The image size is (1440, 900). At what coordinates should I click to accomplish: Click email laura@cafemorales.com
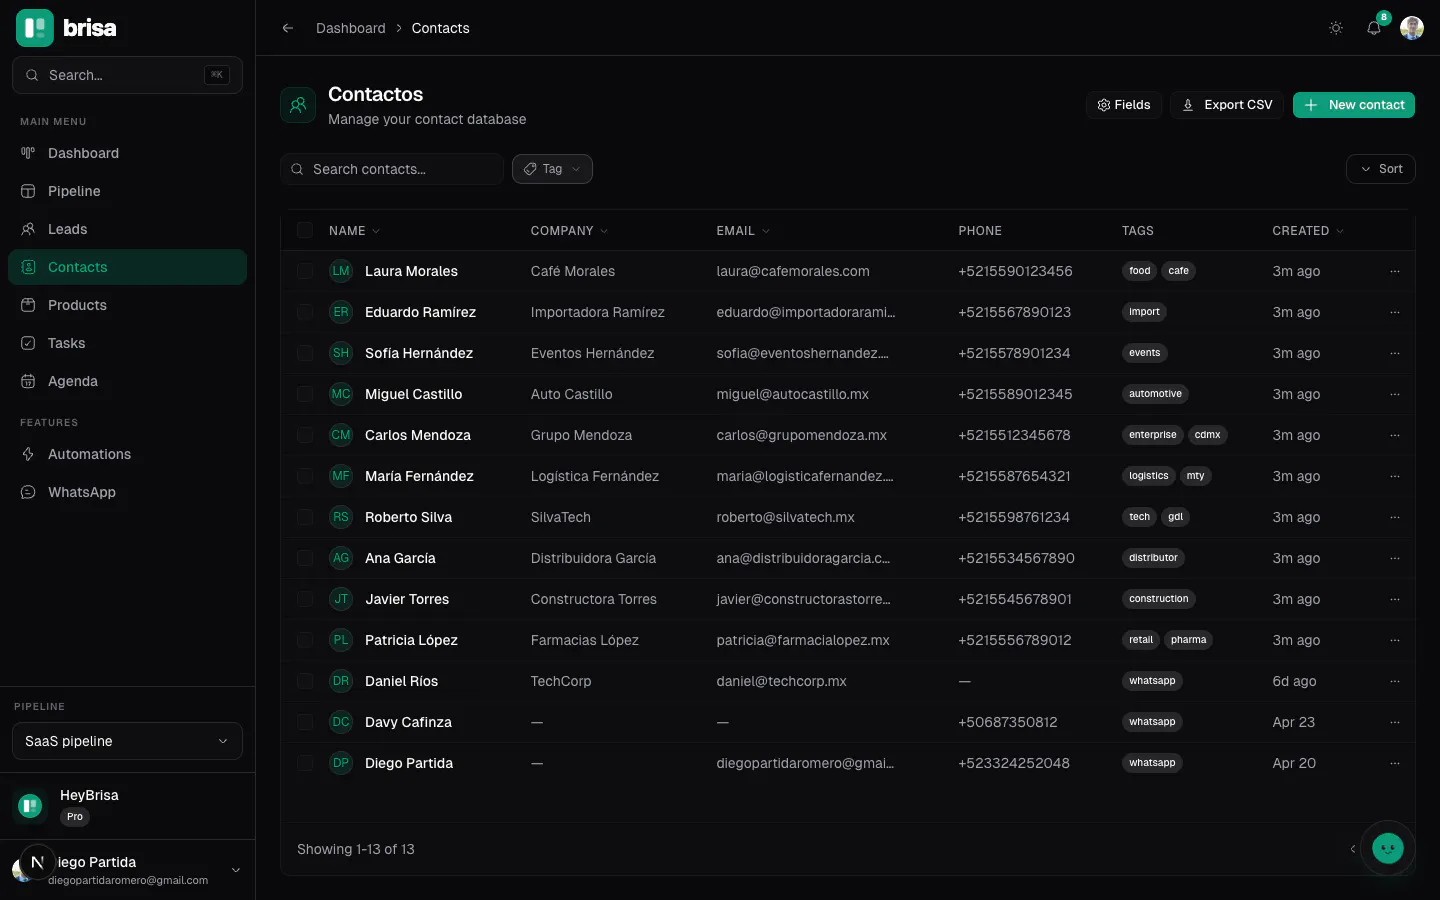[x=793, y=271]
